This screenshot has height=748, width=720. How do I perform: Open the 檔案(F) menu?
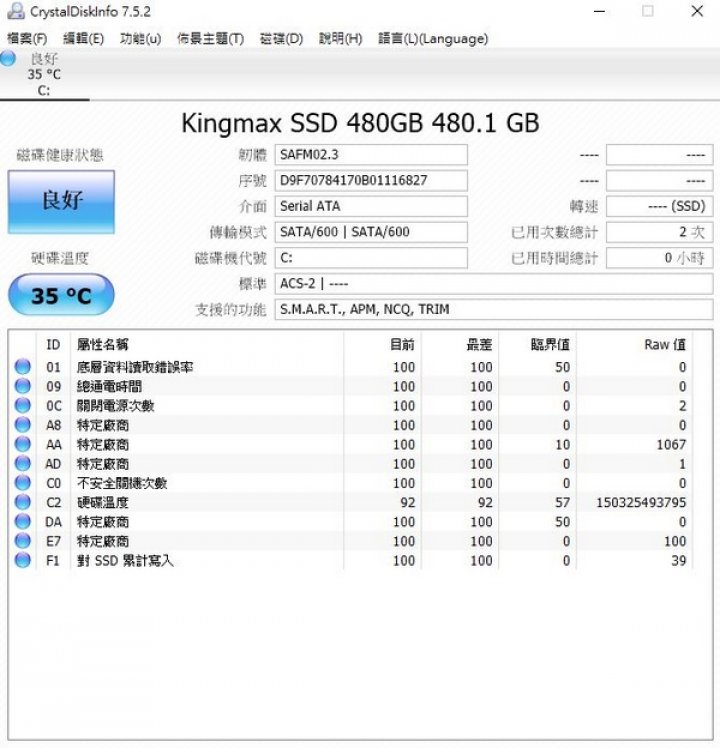[27, 39]
